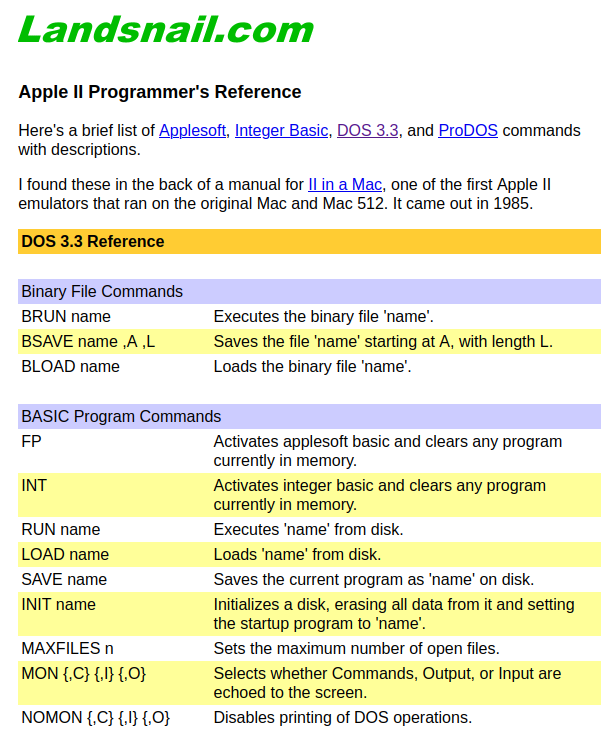Viewport: 613px width, 730px height.
Task: Select the DOS 3.3 Reference section header
Action: 309,241
